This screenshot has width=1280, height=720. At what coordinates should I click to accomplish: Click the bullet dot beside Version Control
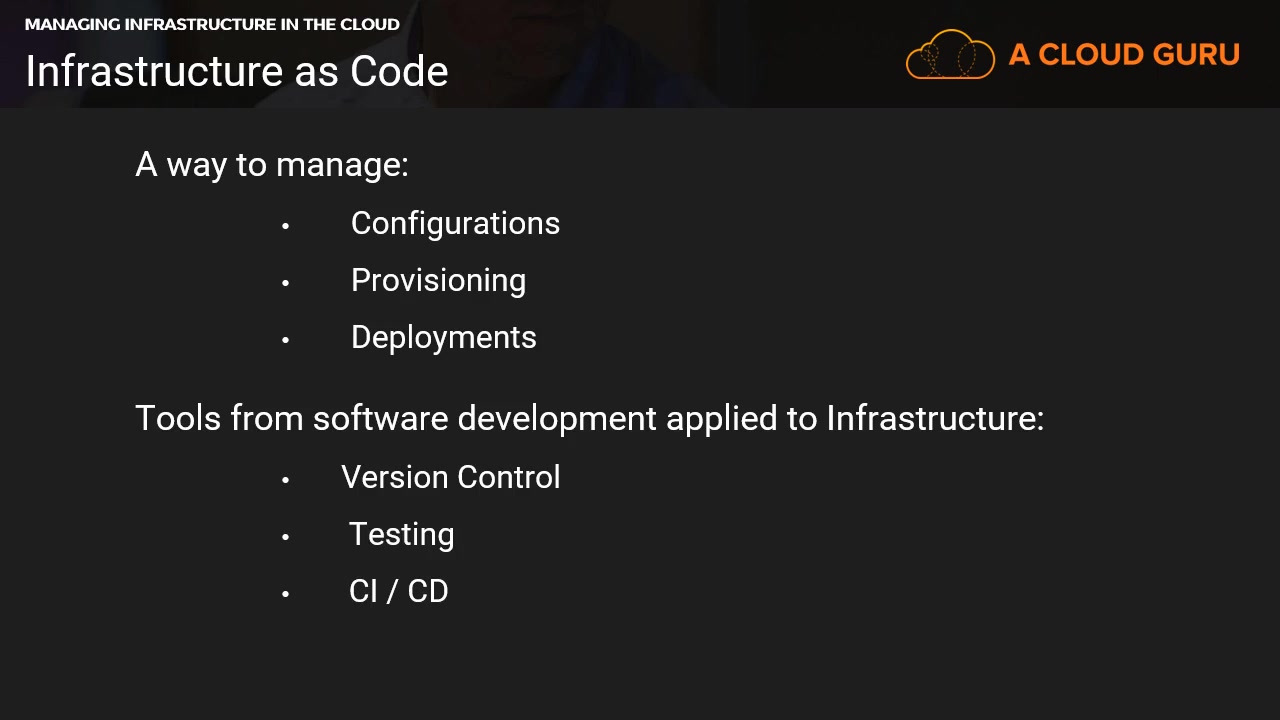point(286,480)
